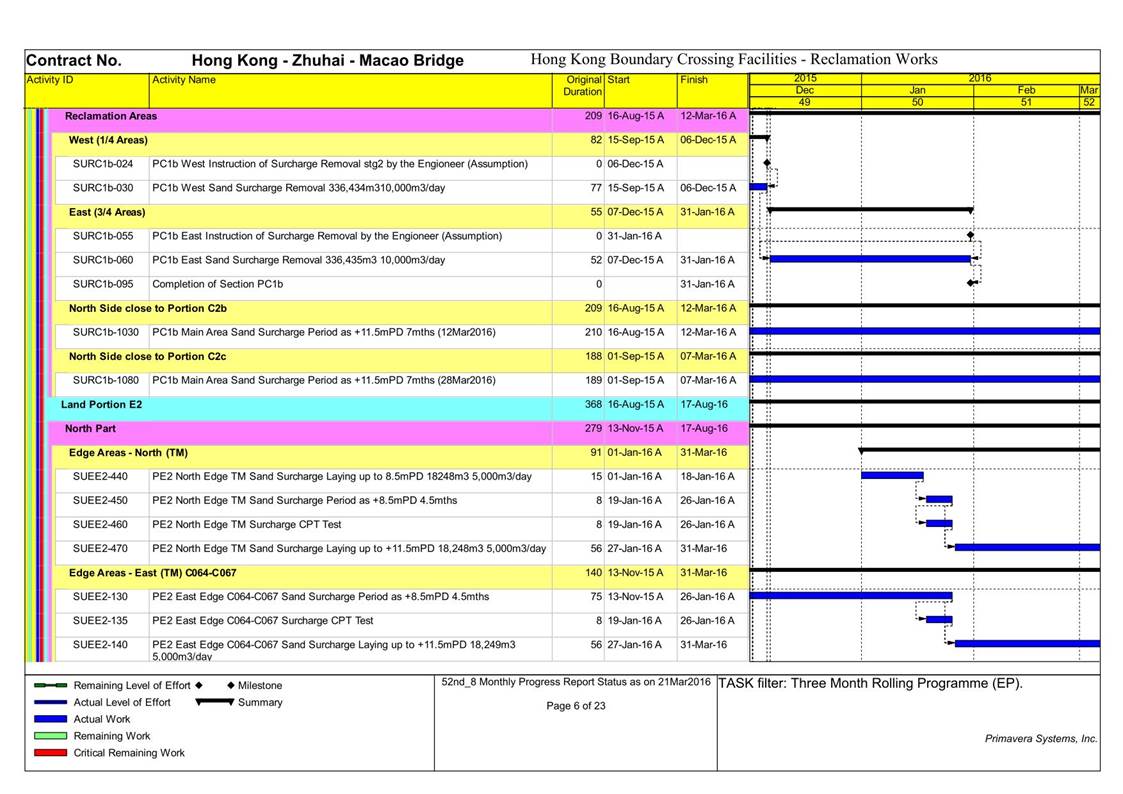Select activity ID SURC1b-1080

pyautogui.click(x=106, y=380)
